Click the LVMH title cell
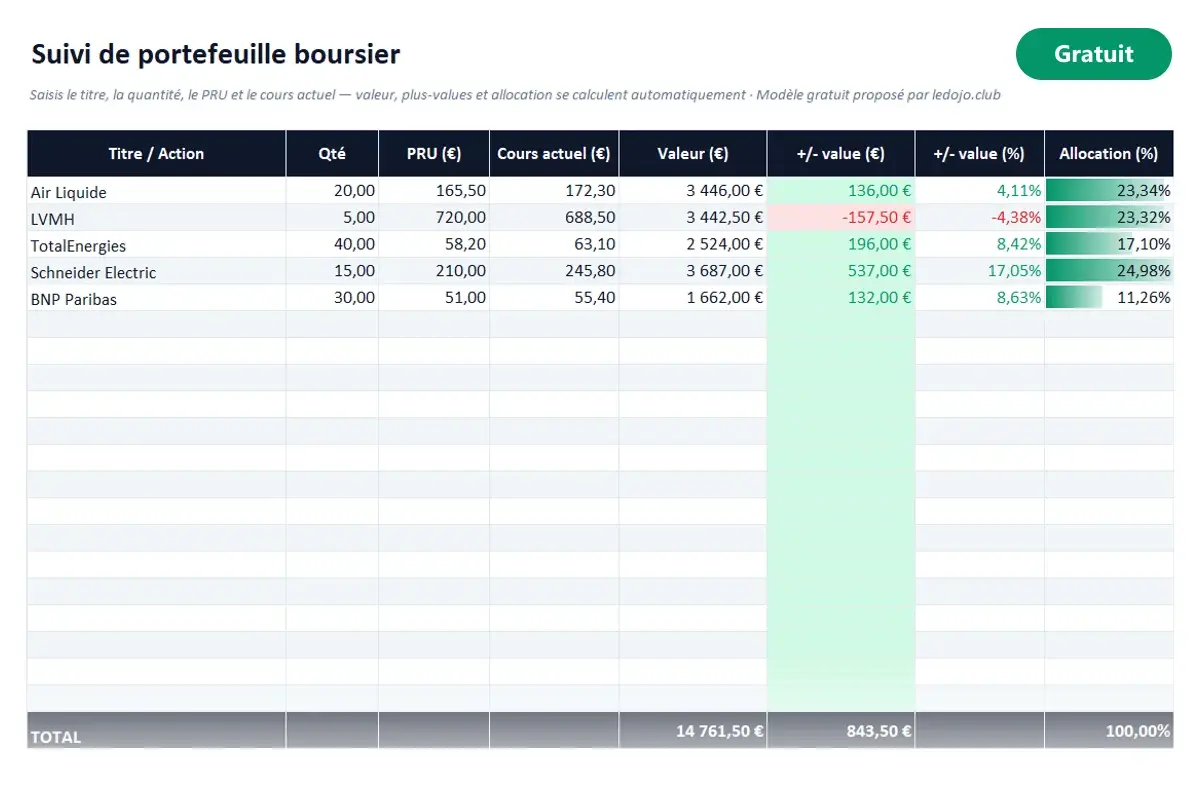Screen dimensions: 1200x800 (x=157, y=218)
